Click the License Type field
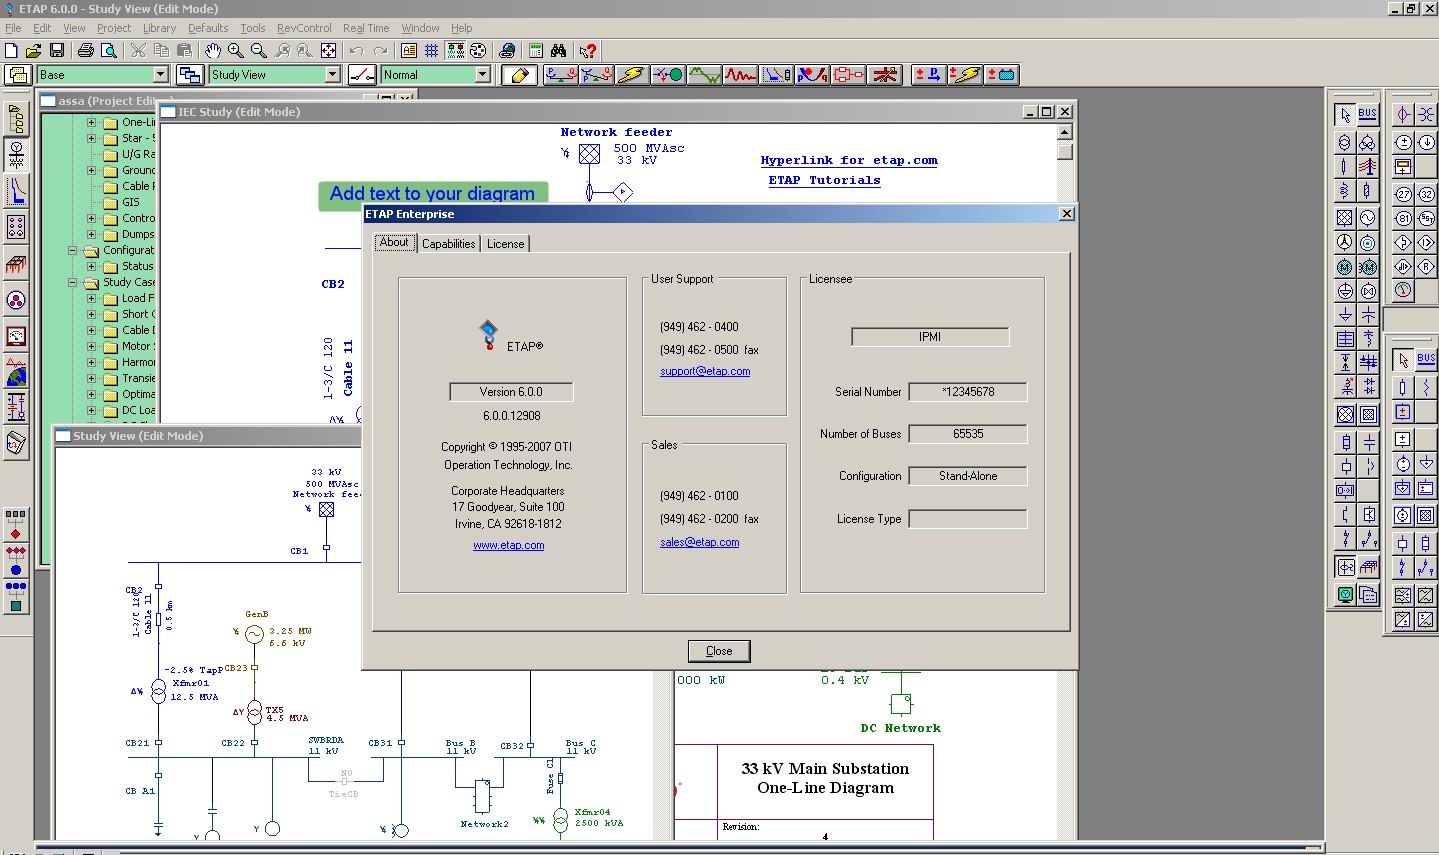The width and height of the screenshot is (1439, 855). point(967,519)
